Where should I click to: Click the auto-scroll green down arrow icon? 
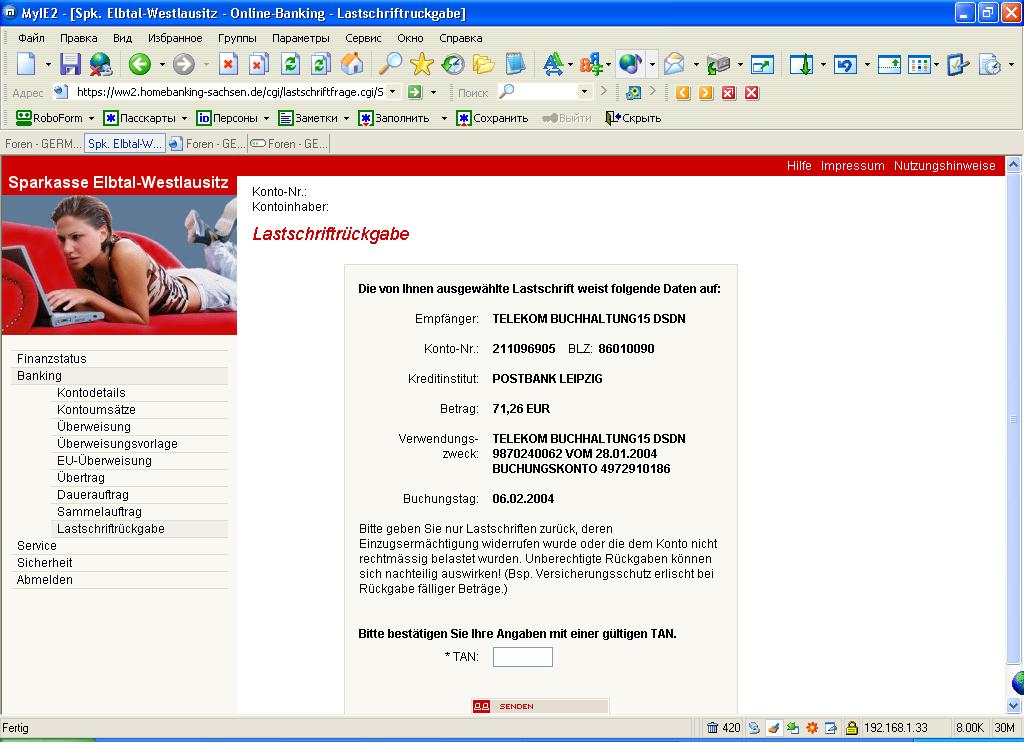point(801,64)
